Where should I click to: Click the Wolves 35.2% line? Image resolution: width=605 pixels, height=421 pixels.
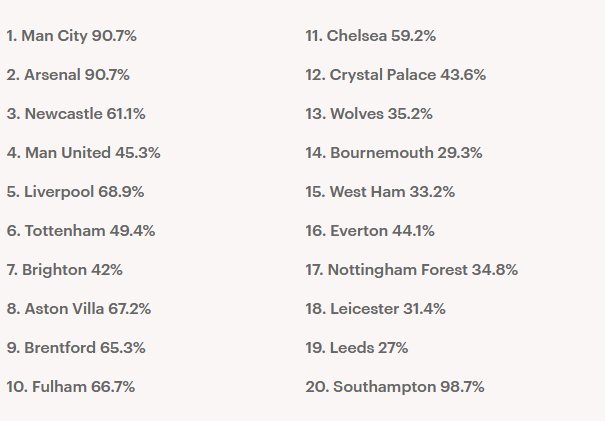[x=369, y=114]
